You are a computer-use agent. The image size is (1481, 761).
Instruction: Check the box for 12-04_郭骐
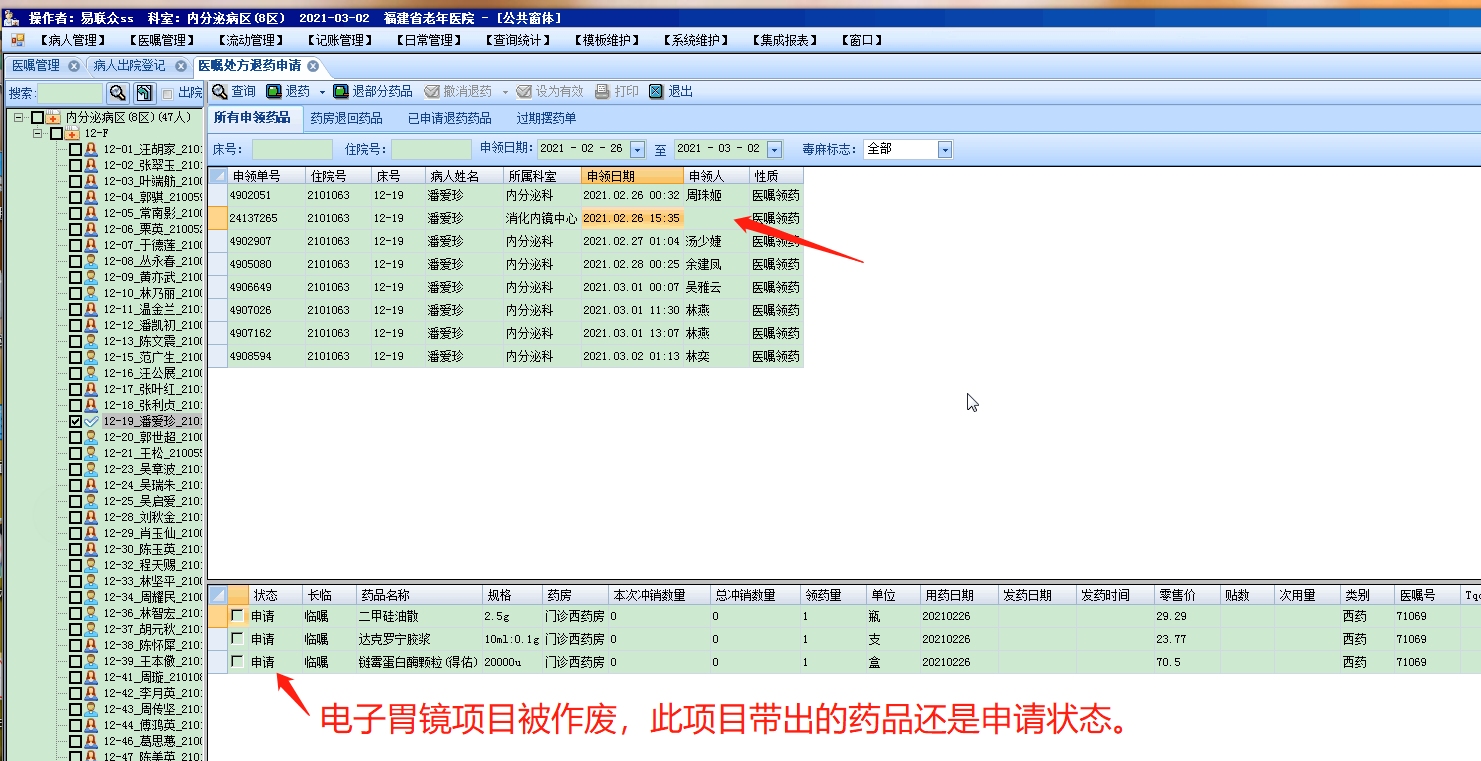[x=75, y=197]
